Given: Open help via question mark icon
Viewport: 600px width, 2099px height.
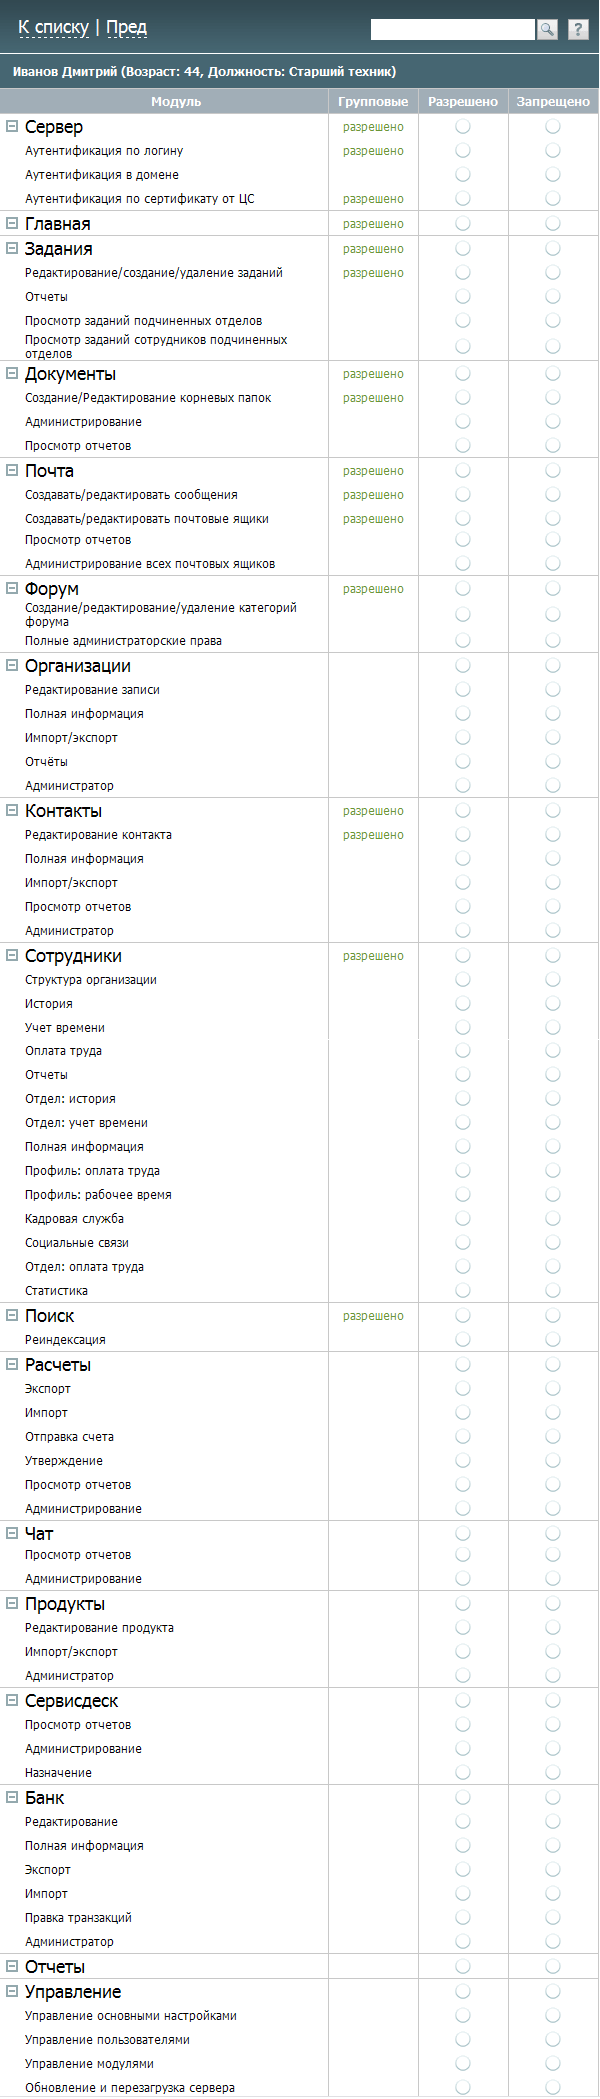Looking at the screenshot, I should pyautogui.click(x=578, y=30).
